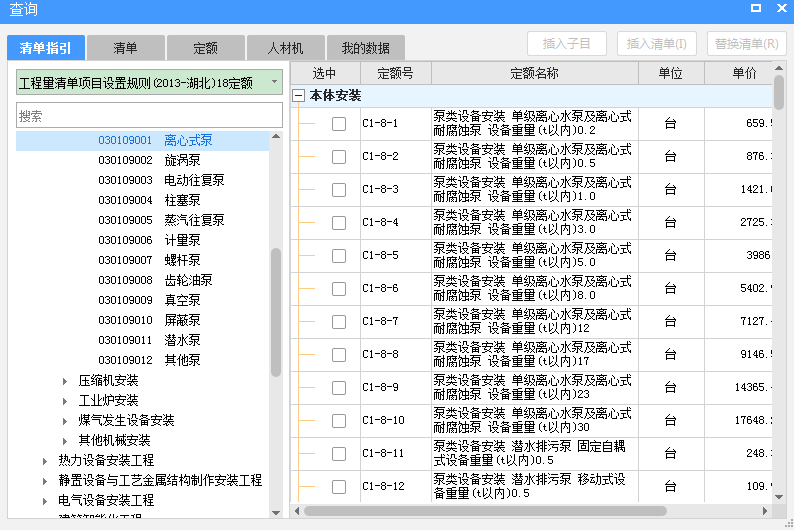Close the 查询 window
Screen dimensions: 794x530
[x=781, y=8]
